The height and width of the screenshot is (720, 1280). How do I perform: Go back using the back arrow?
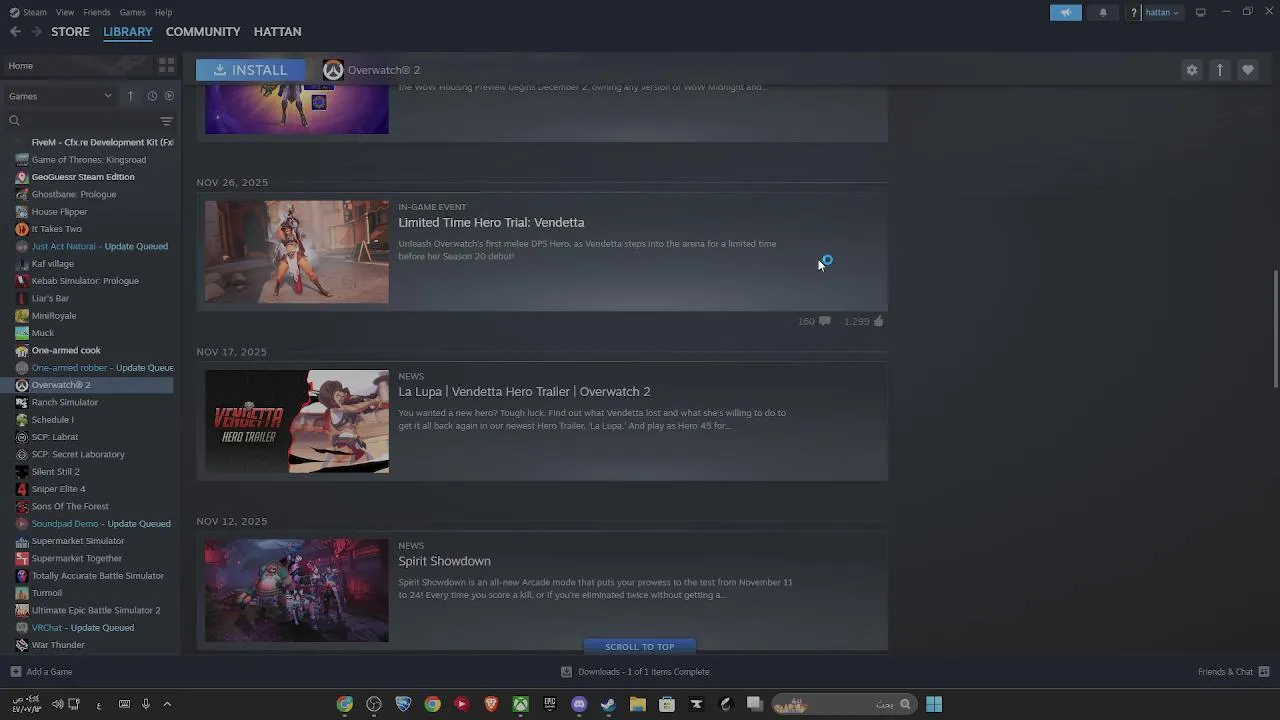click(x=15, y=32)
